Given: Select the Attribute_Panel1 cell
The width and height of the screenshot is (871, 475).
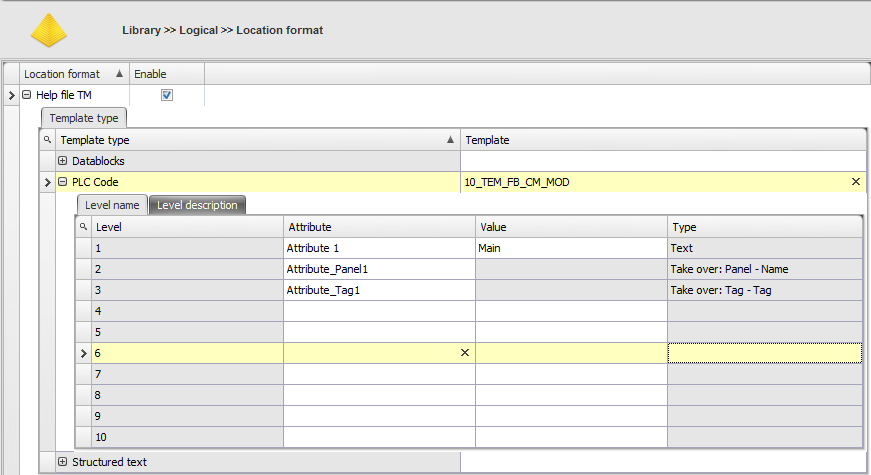Looking at the screenshot, I should coord(379,269).
